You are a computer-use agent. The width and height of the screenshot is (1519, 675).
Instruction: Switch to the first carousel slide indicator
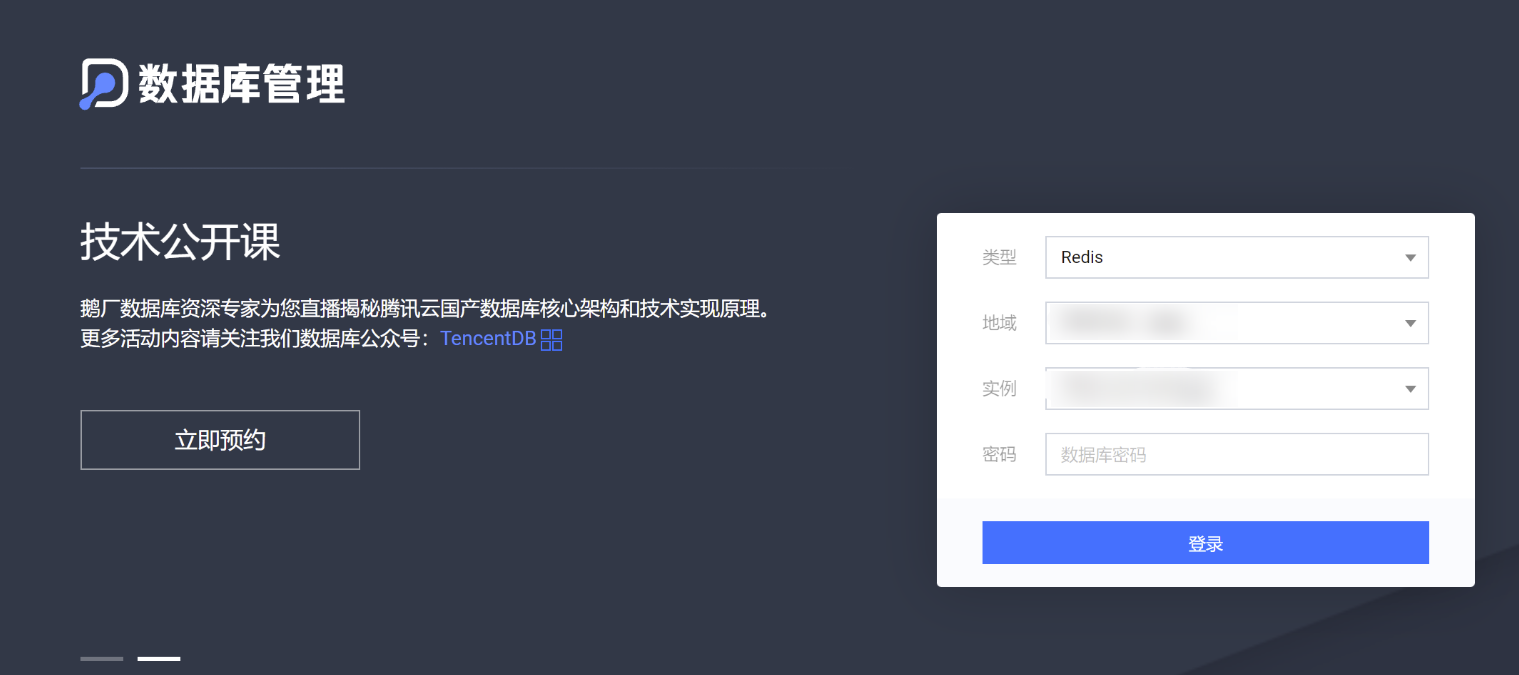101,658
